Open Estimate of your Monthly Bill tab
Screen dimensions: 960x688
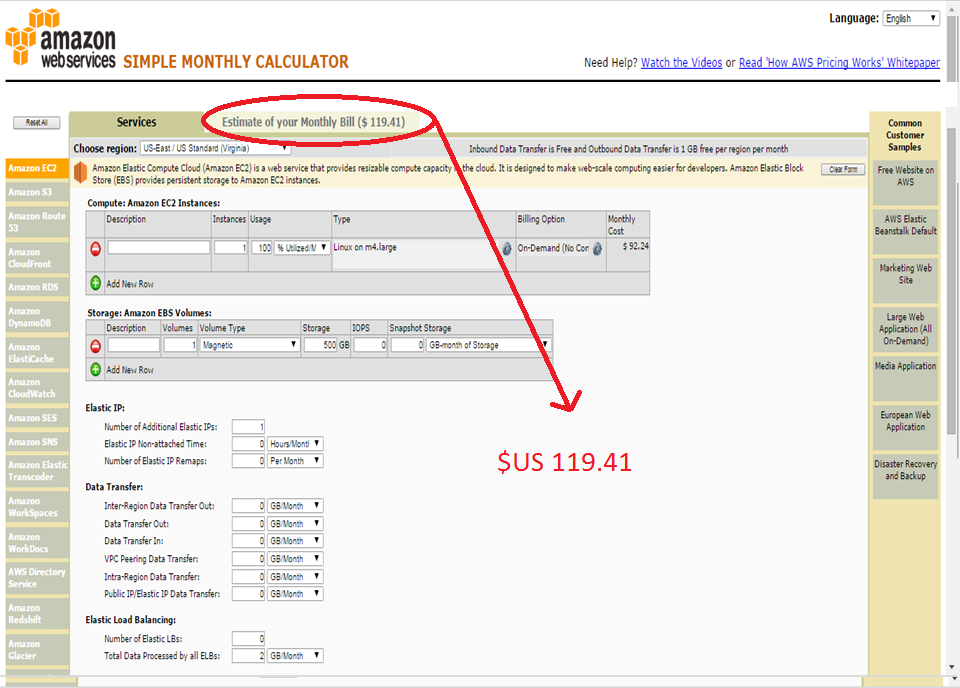tap(313, 122)
